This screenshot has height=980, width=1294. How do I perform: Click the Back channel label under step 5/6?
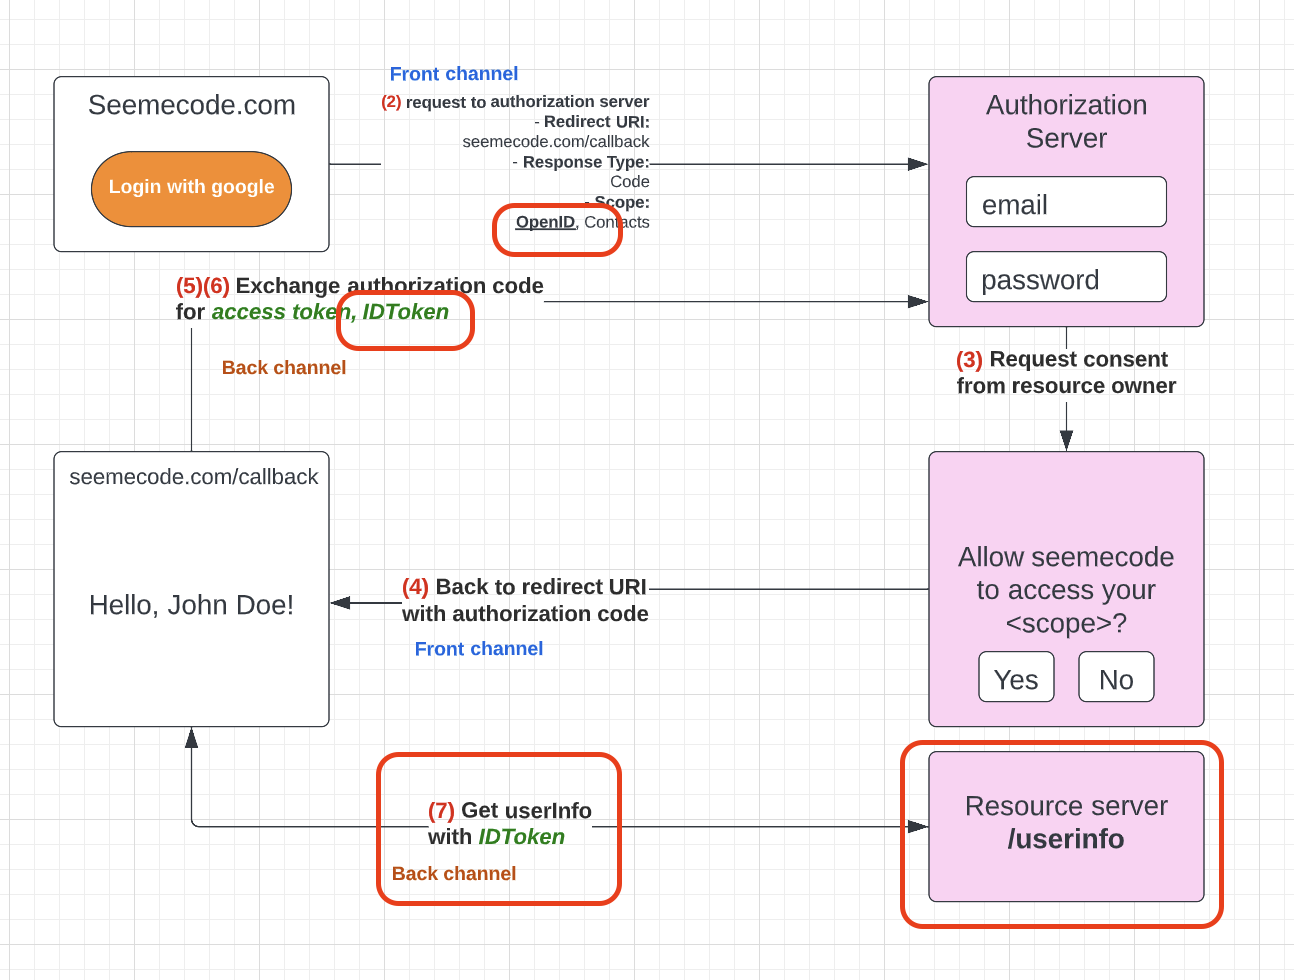coord(283,368)
